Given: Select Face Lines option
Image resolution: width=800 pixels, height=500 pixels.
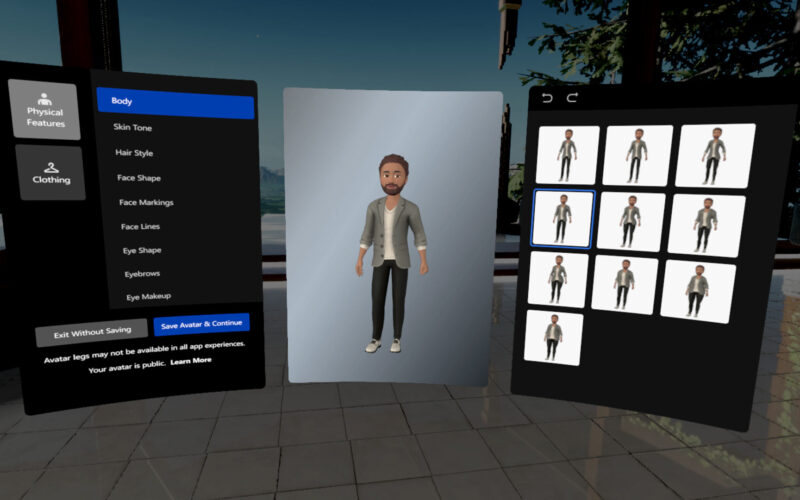Looking at the screenshot, I should (140, 226).
